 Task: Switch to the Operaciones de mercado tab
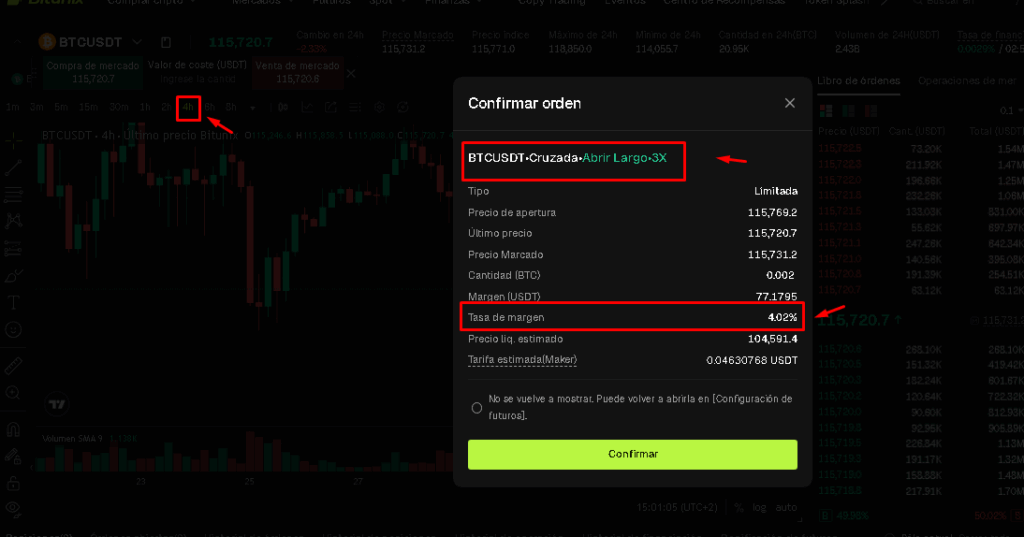point(965,80)
